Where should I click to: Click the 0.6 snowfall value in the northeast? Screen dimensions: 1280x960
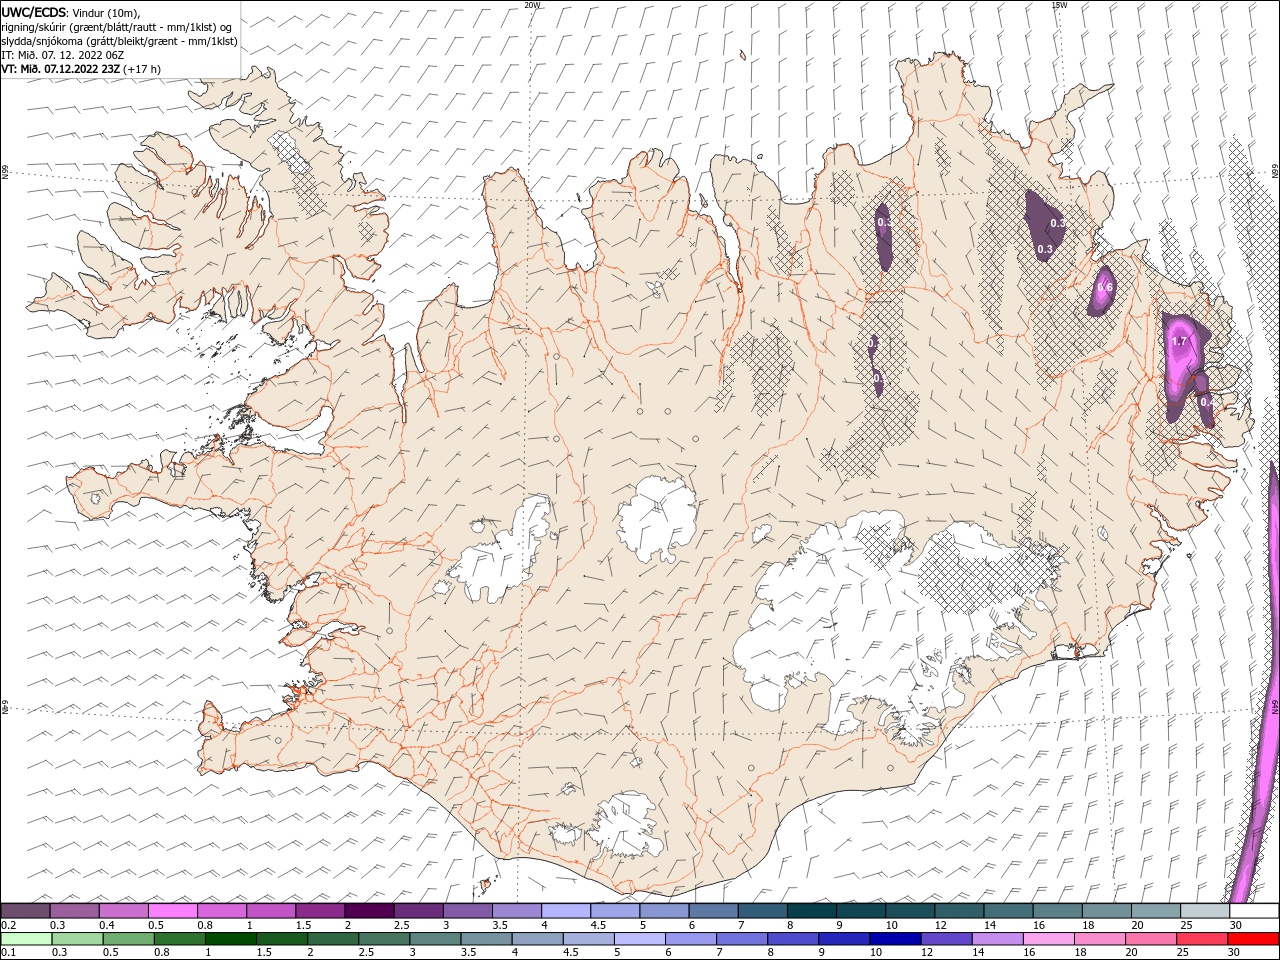[1105, 287]
